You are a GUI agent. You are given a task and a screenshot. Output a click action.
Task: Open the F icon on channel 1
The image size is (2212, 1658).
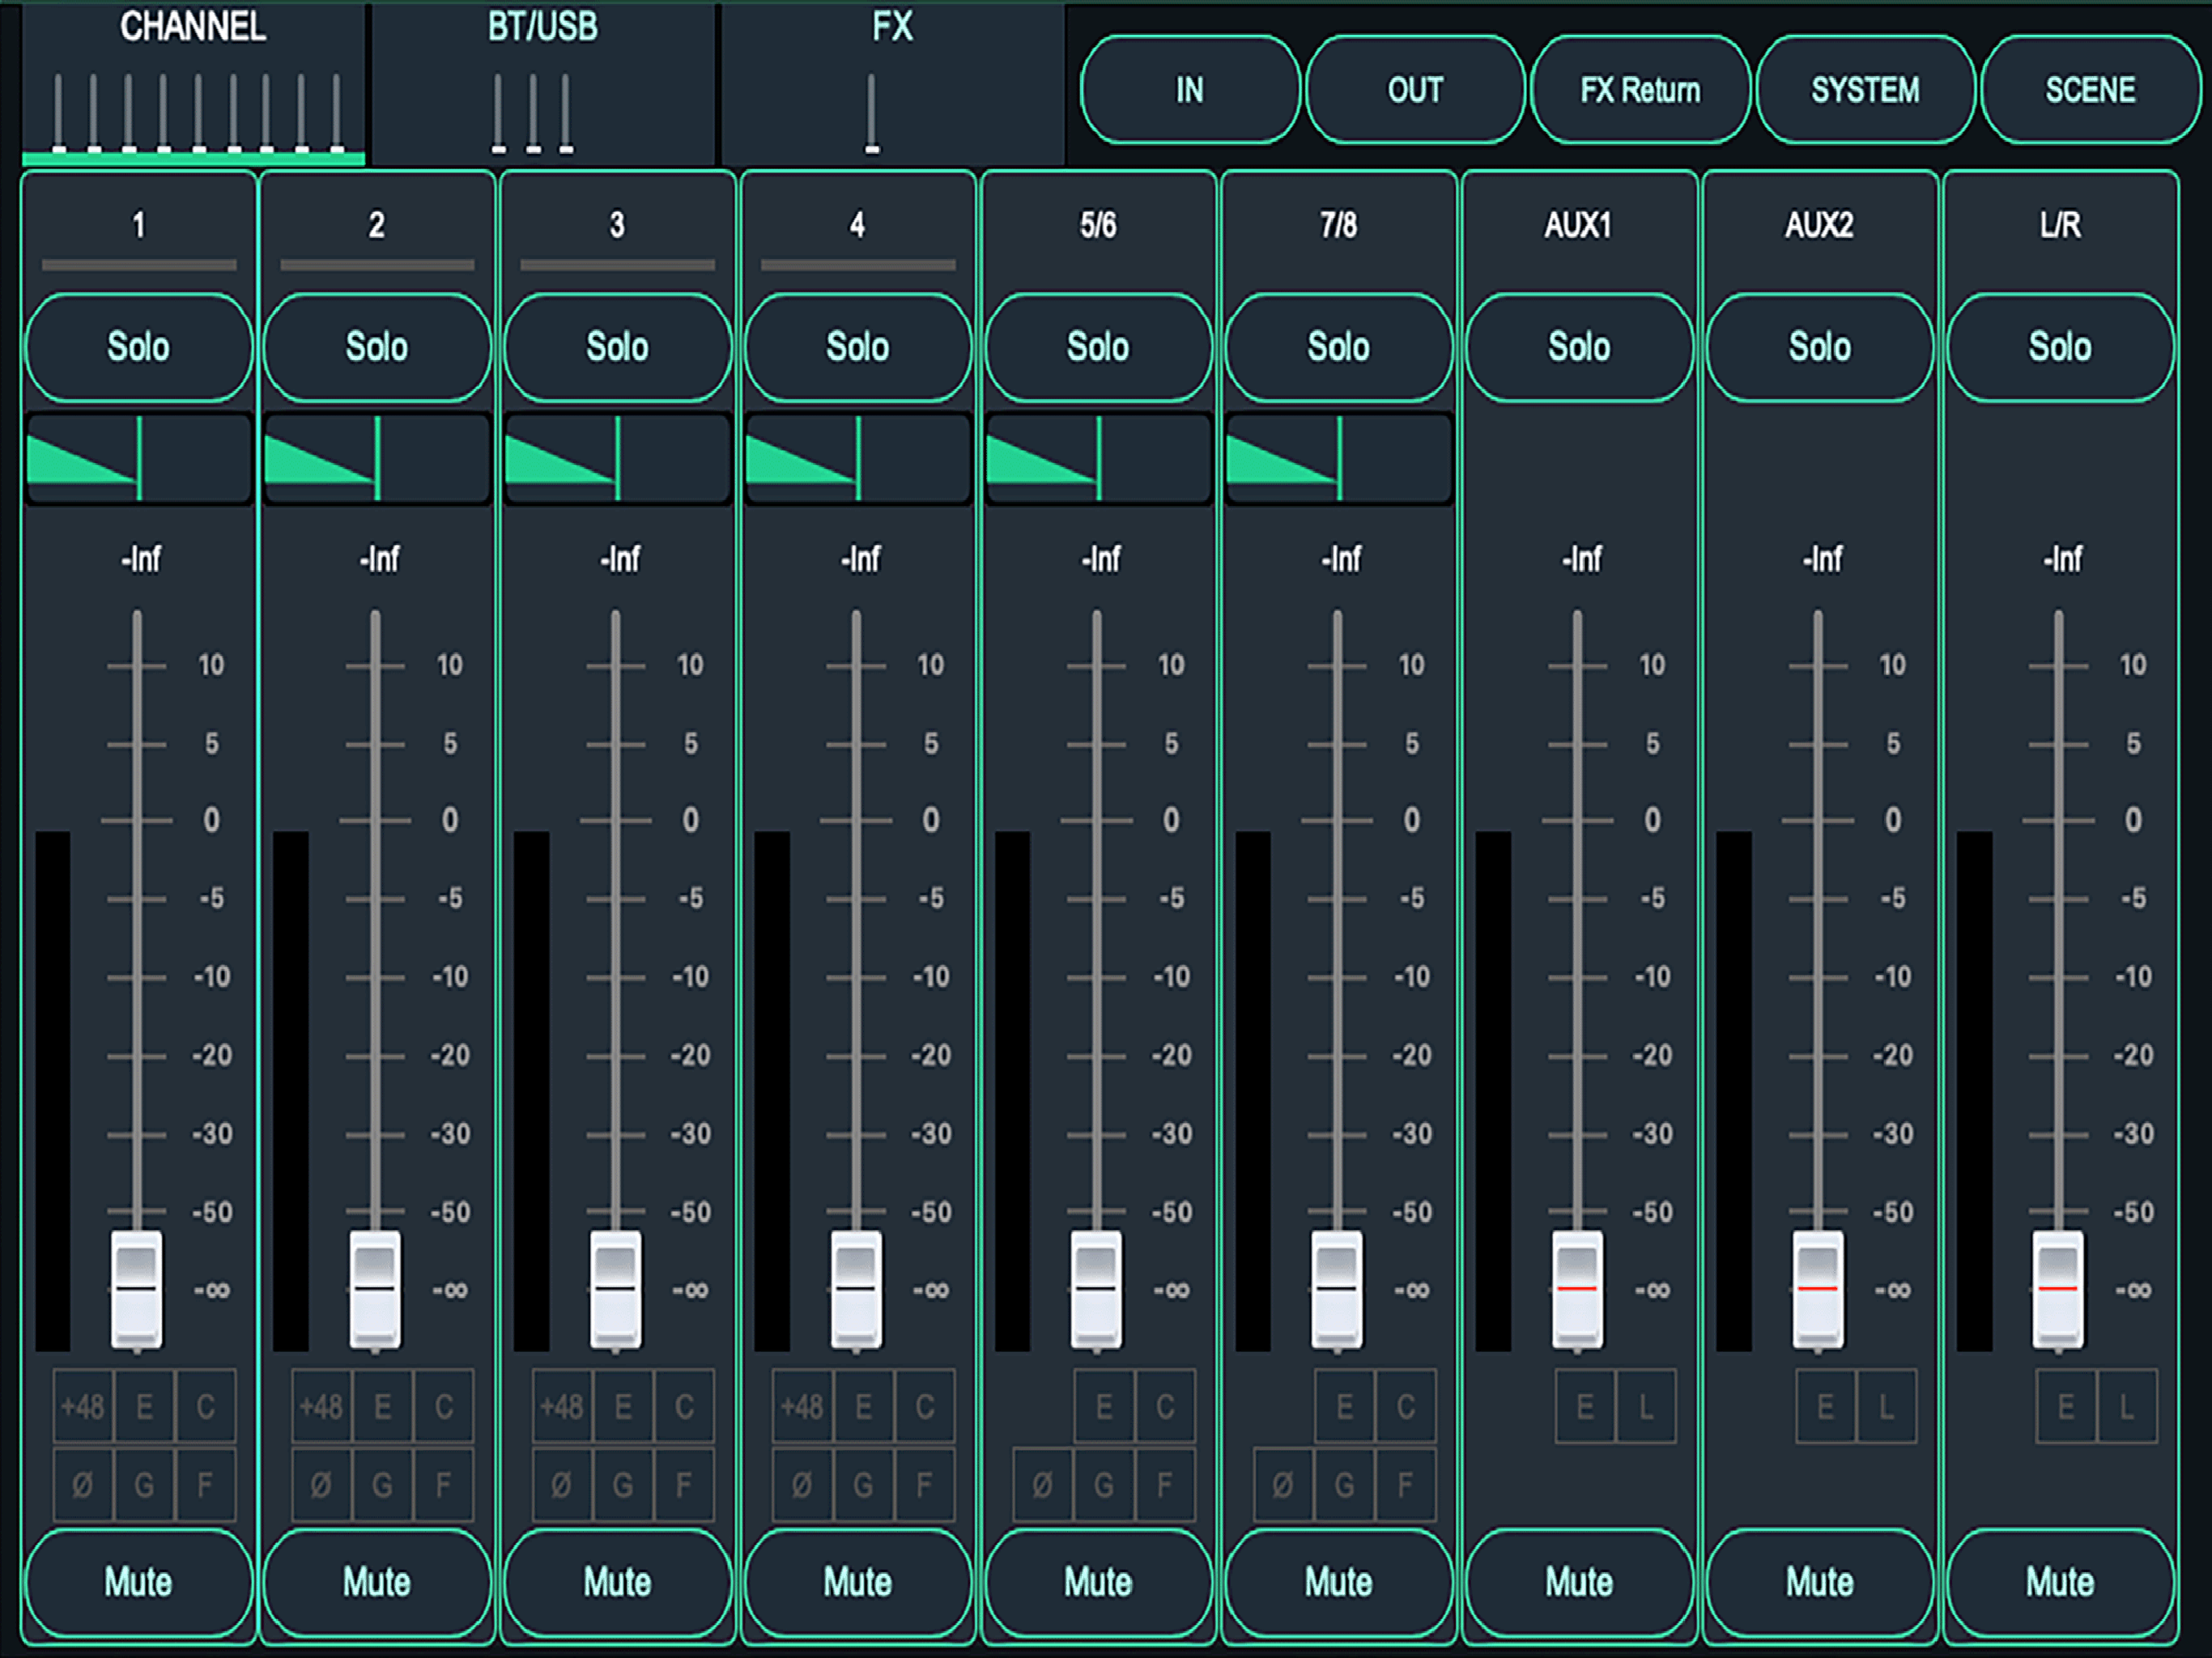pyautogui.click(x=206, y=1485)
